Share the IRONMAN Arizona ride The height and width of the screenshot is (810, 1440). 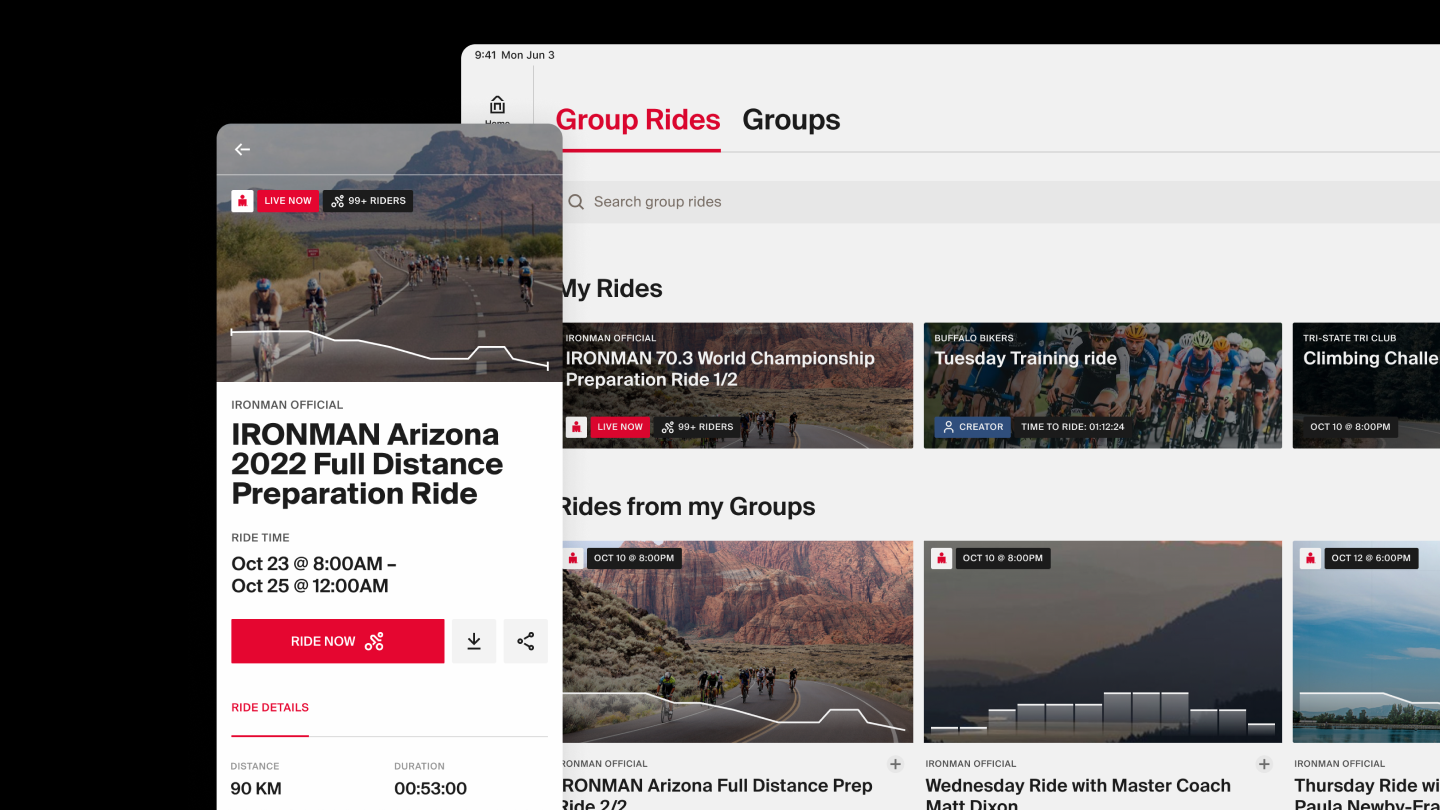tap(526, 641)
